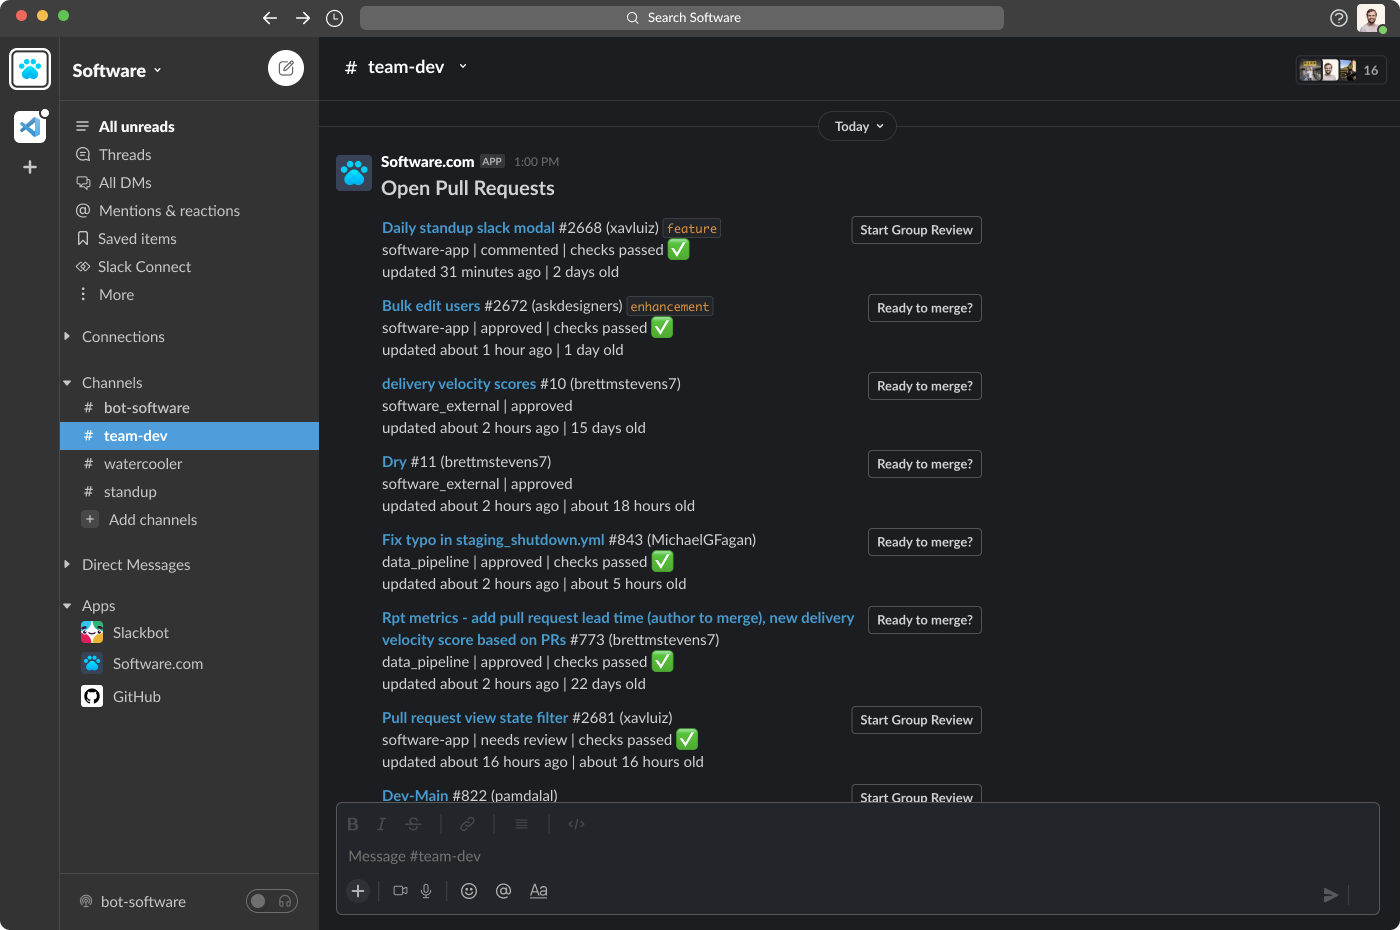1400x930 pixels.
Task: Click the Search Software field
Action: (682, 18)
